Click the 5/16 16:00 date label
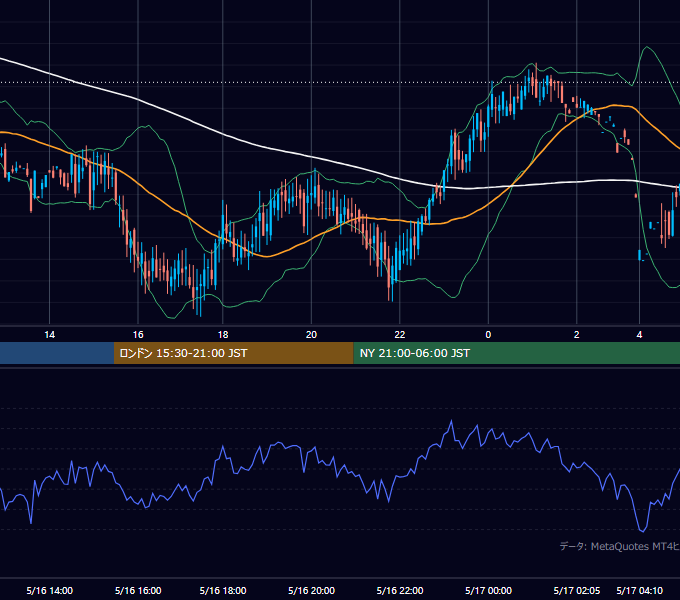This screenshot has width=680, height=600. point(138,590)
